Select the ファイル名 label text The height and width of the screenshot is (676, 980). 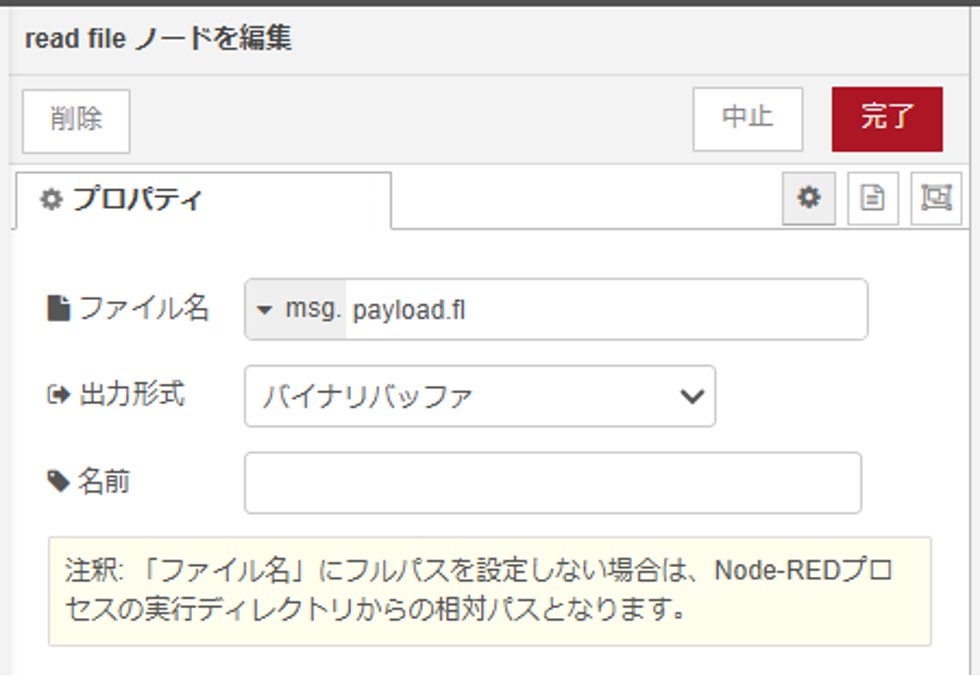(143, 309)
